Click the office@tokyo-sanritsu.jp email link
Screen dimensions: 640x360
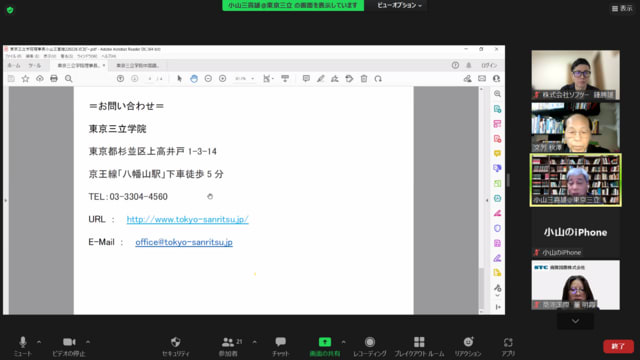(184, 242)
